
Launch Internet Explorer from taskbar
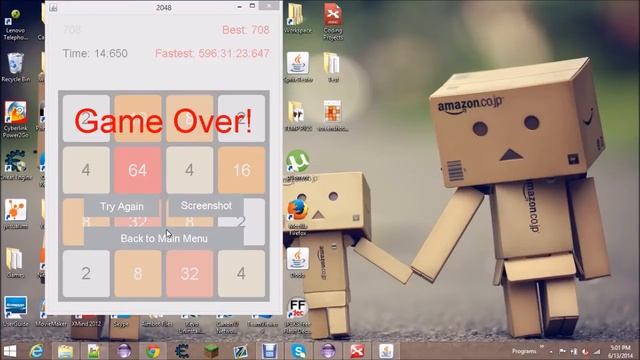[x=37, y=351]
